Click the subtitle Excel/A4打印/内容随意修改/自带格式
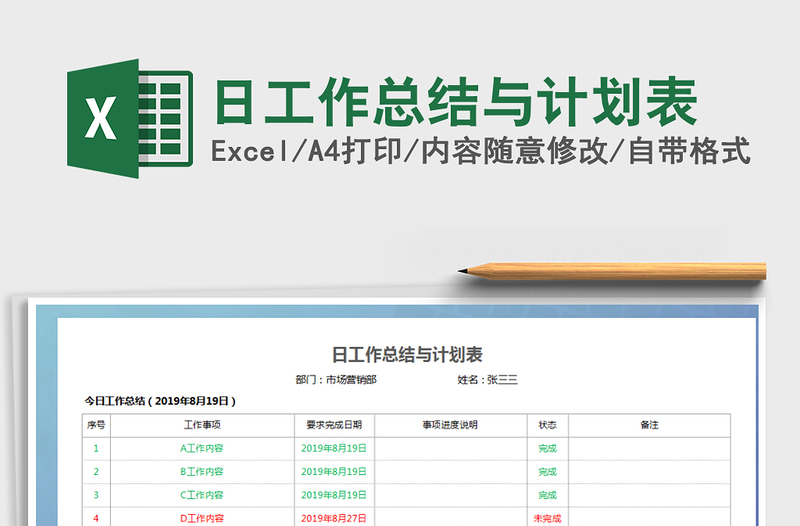800x526 pixels. click(x=481, y=151)
